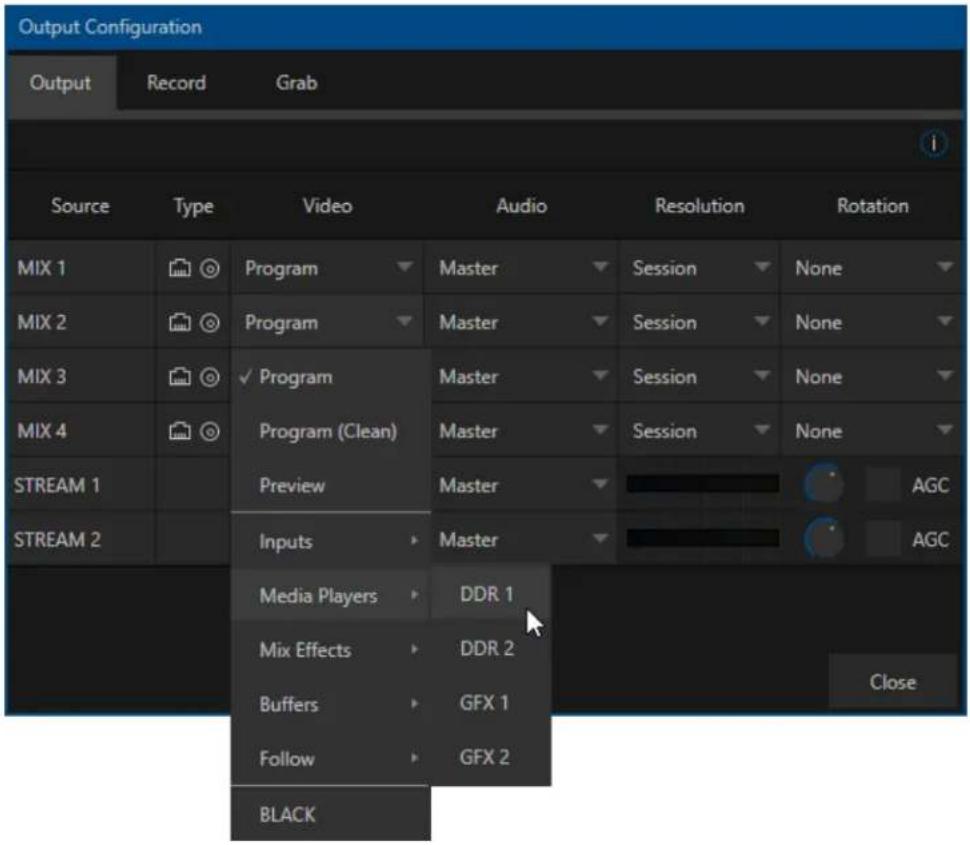Open STREAM 2 Audio Master dropdown
Viewport: 970px width, 845px height.
click(x=524, y=539)
